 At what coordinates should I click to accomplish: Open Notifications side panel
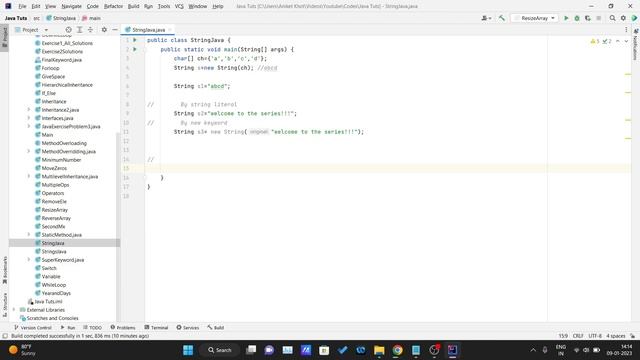tap(636, 44)
